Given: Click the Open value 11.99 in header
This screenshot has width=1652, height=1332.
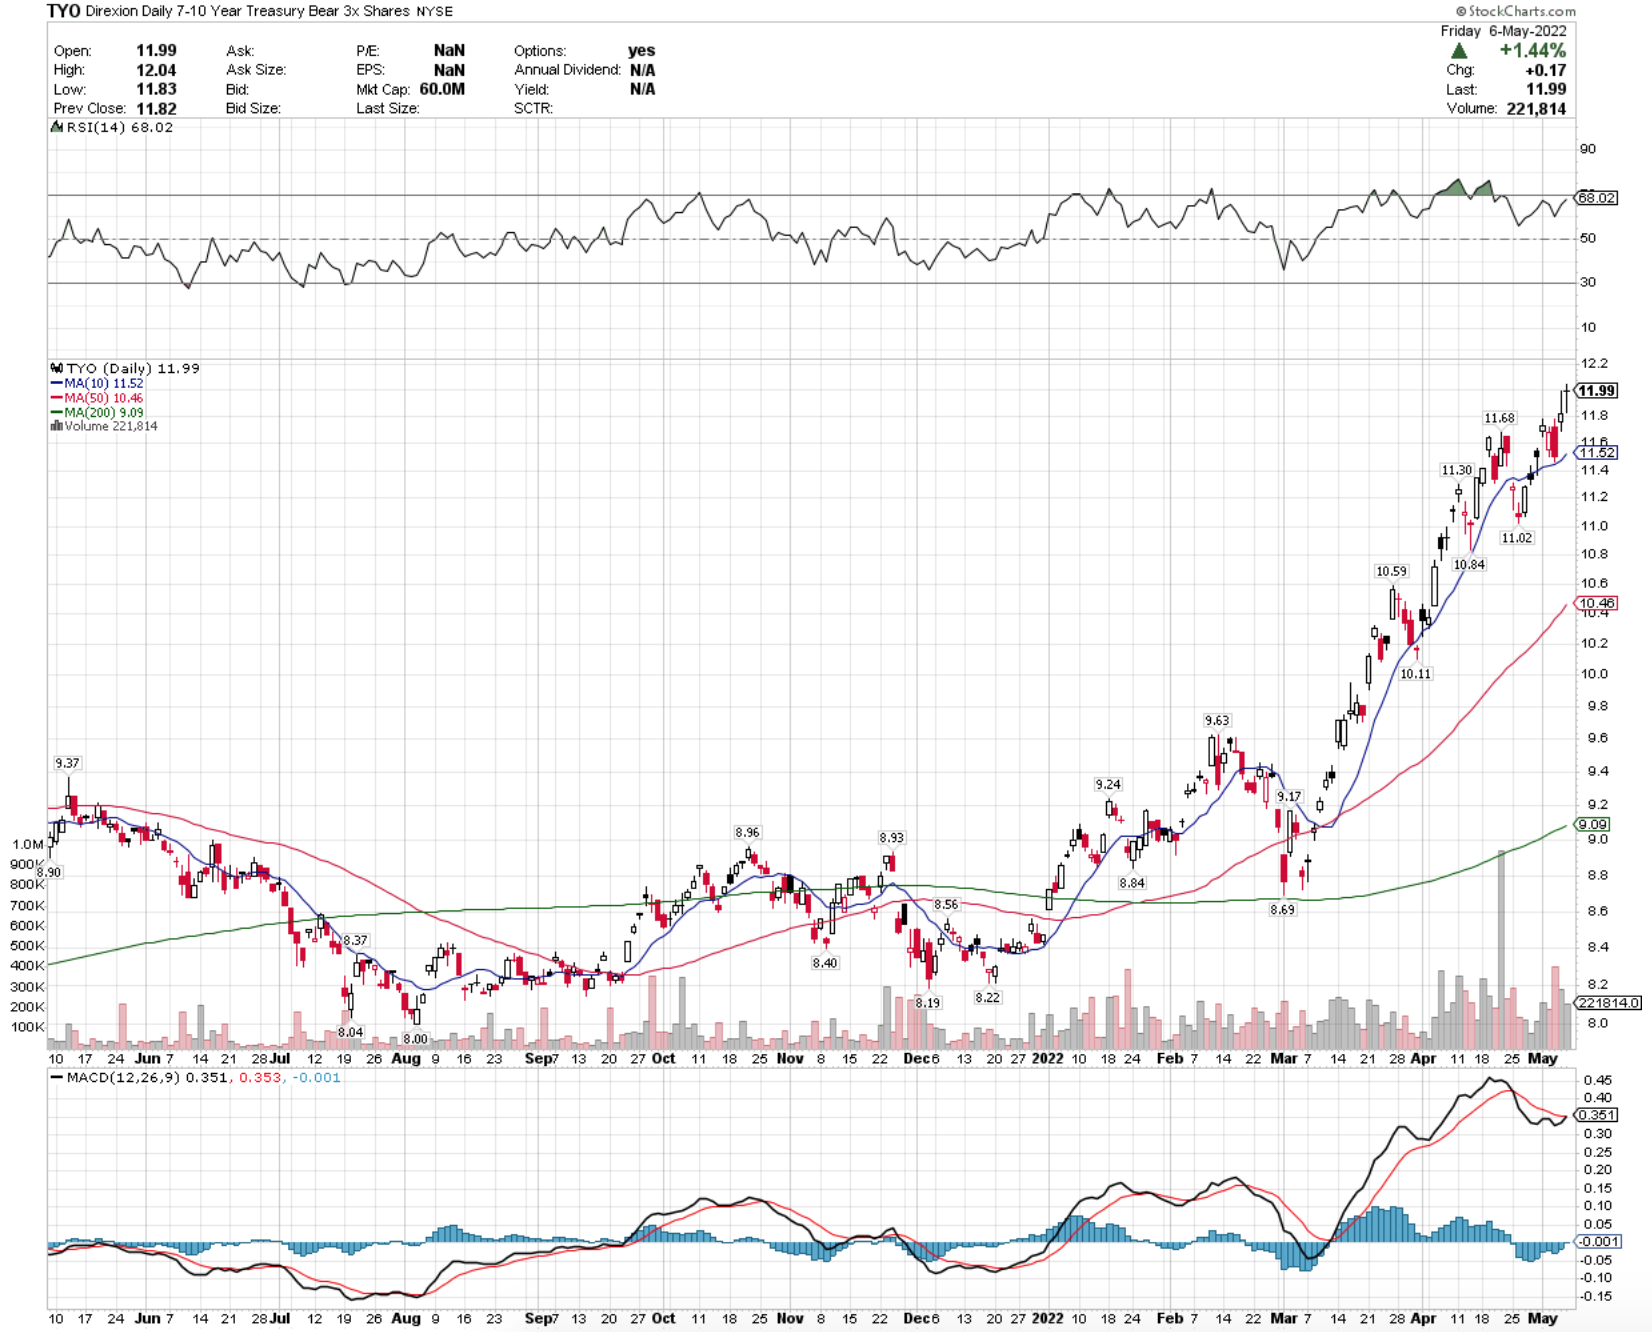Looking at the screenshot, I should pyautogui.click(x=156, y=50).
